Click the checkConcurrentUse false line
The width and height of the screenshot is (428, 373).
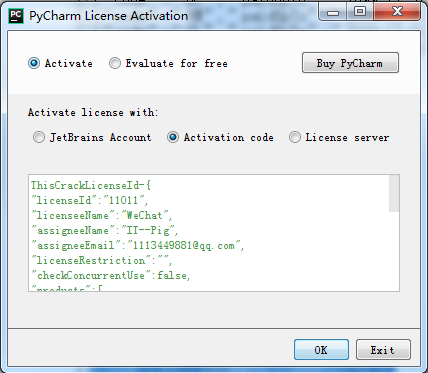(x=111, y=276)
